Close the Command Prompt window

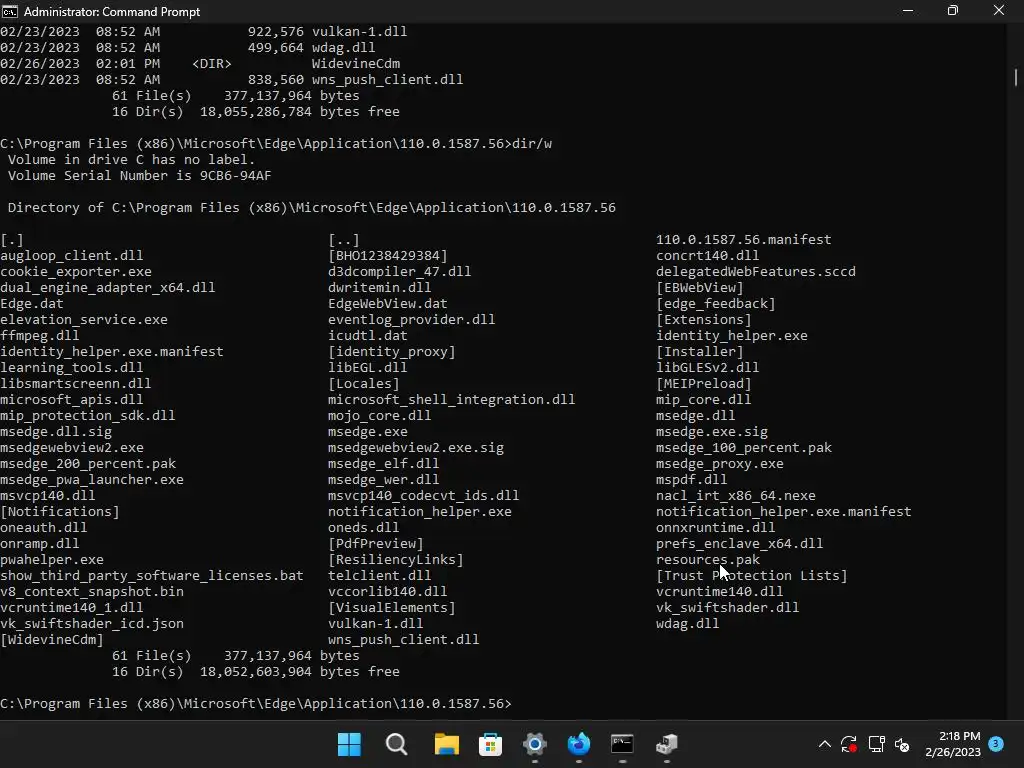pyautogui.click(x=999, y=11)
